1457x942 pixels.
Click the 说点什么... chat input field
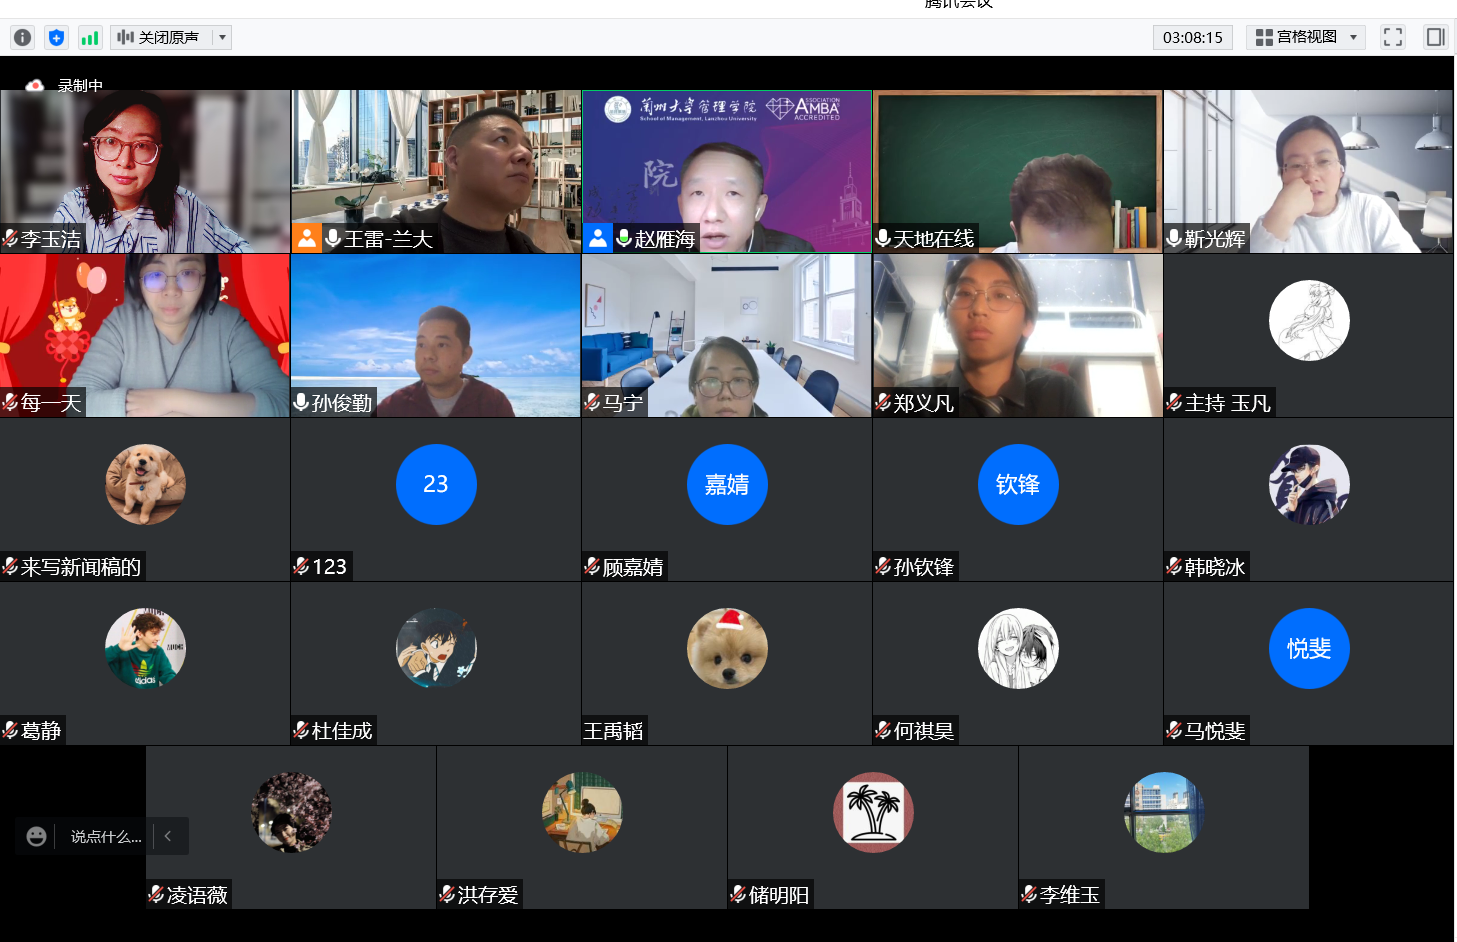point(105,836)
